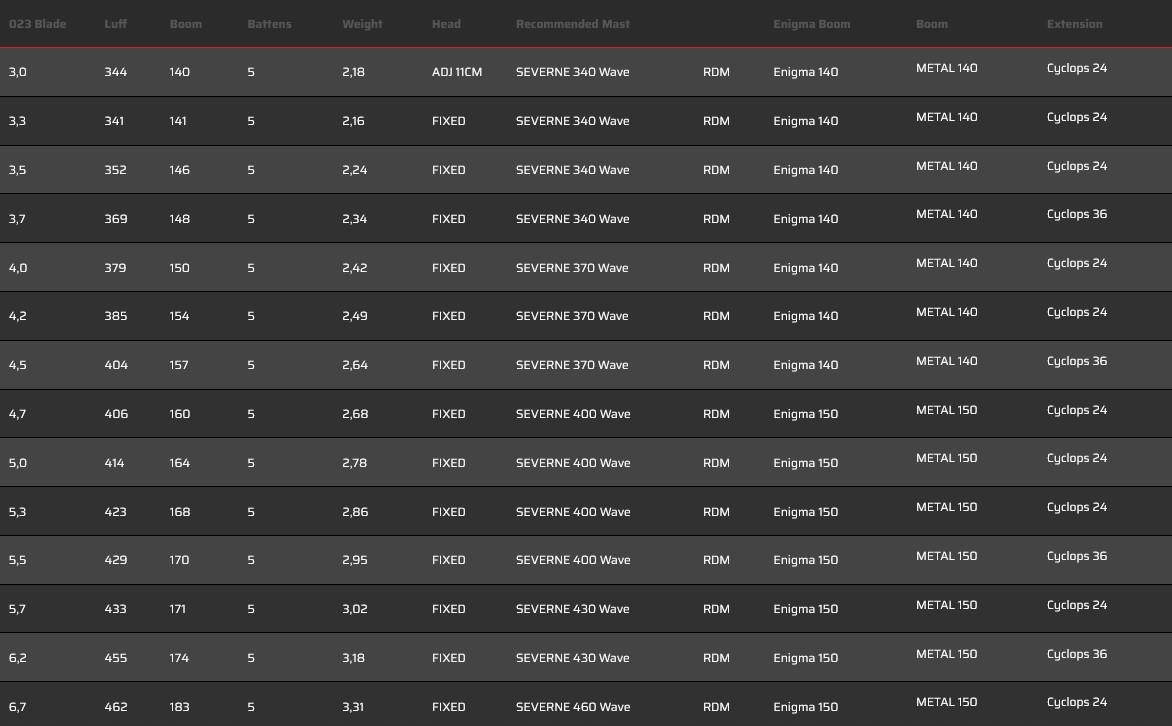The image size is (1172, 726).
Task: Click Cyclops 36 in the 3,7 row
Action: pos(1076,214)
